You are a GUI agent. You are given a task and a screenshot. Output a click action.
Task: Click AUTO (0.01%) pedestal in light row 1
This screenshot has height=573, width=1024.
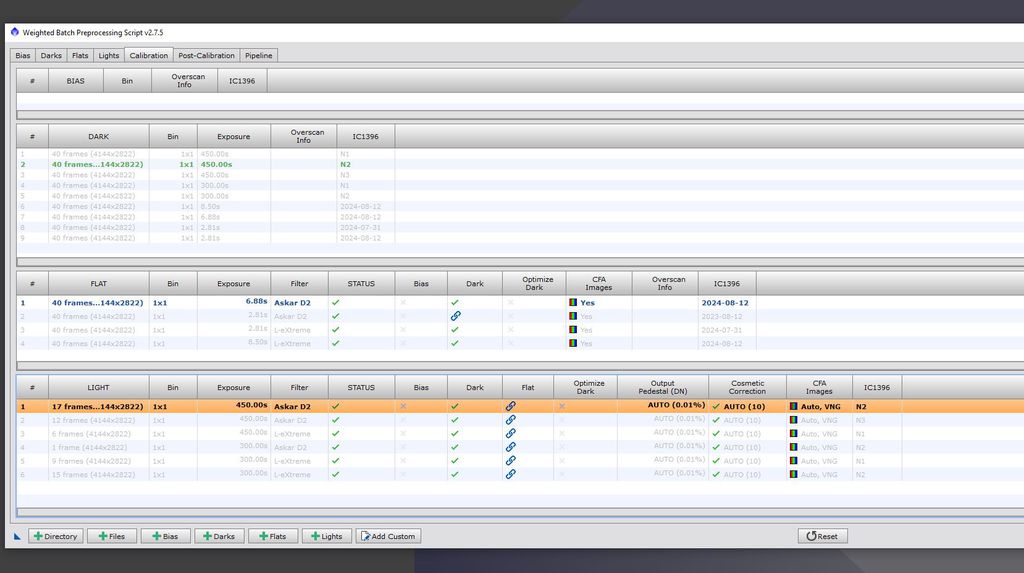676,406
